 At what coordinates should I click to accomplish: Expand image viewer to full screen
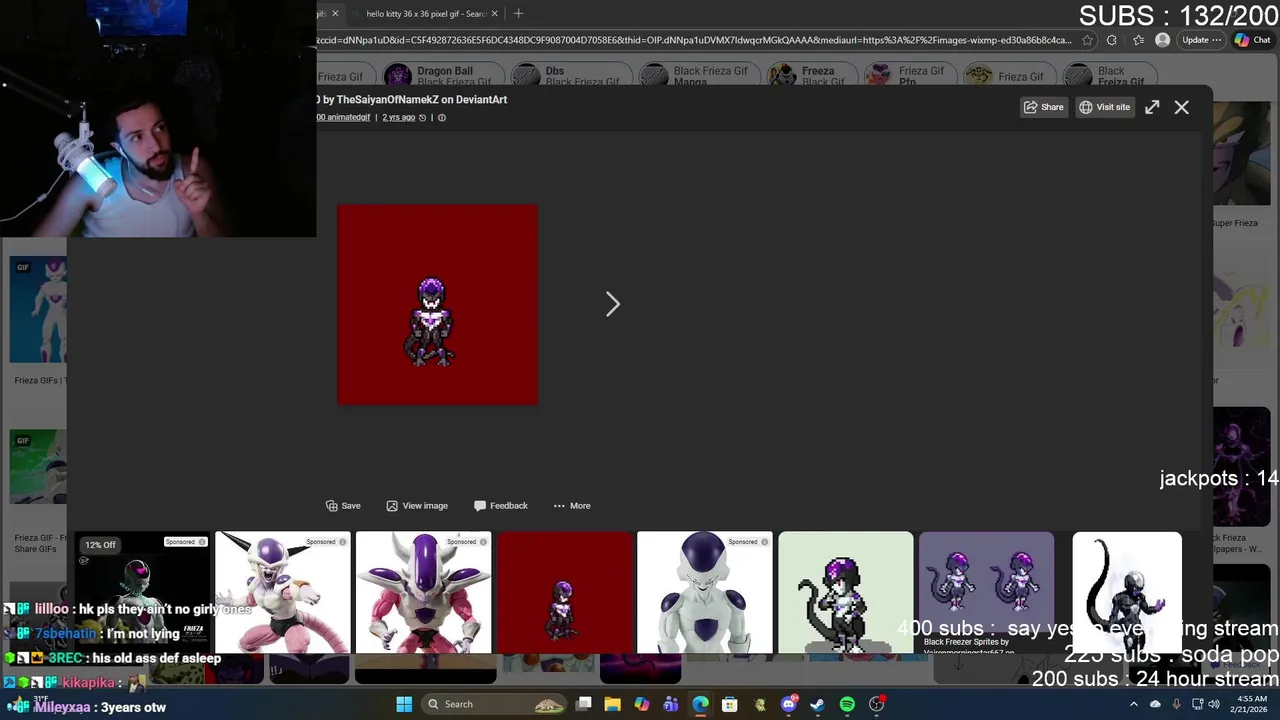[1152, 107]
